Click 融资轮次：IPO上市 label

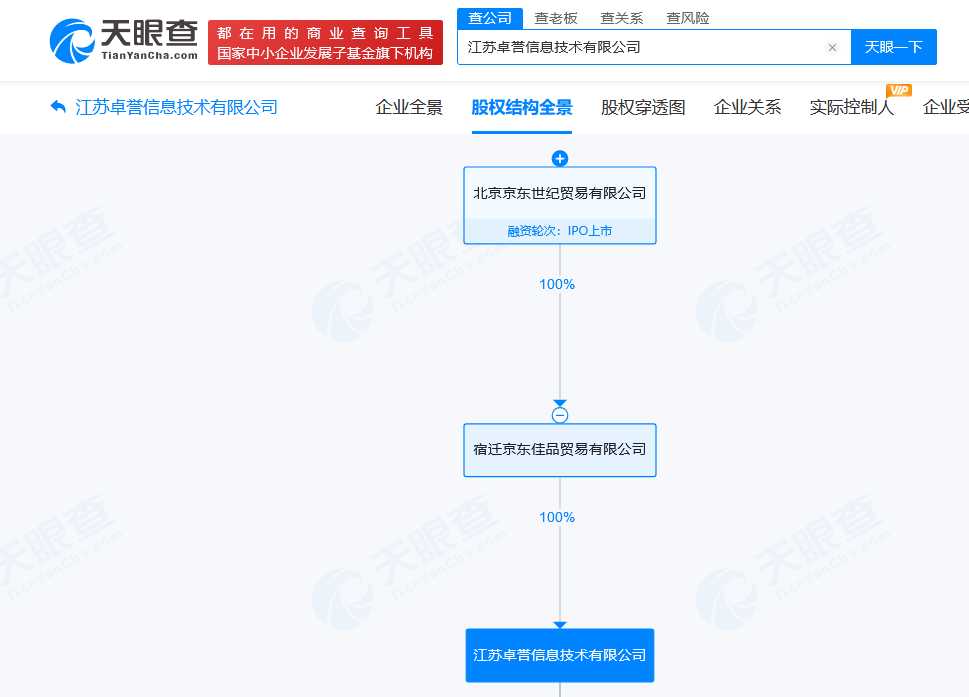tap(560, 230)
